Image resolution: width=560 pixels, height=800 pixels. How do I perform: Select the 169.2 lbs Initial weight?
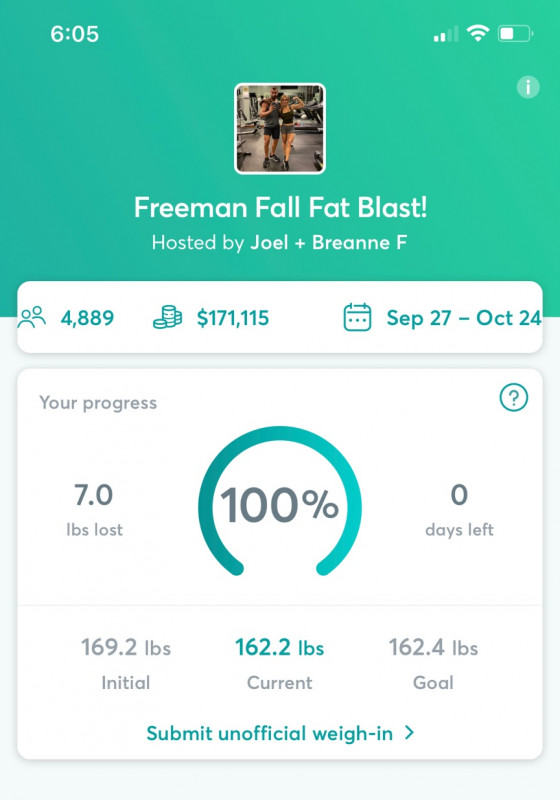pos(126,648)
